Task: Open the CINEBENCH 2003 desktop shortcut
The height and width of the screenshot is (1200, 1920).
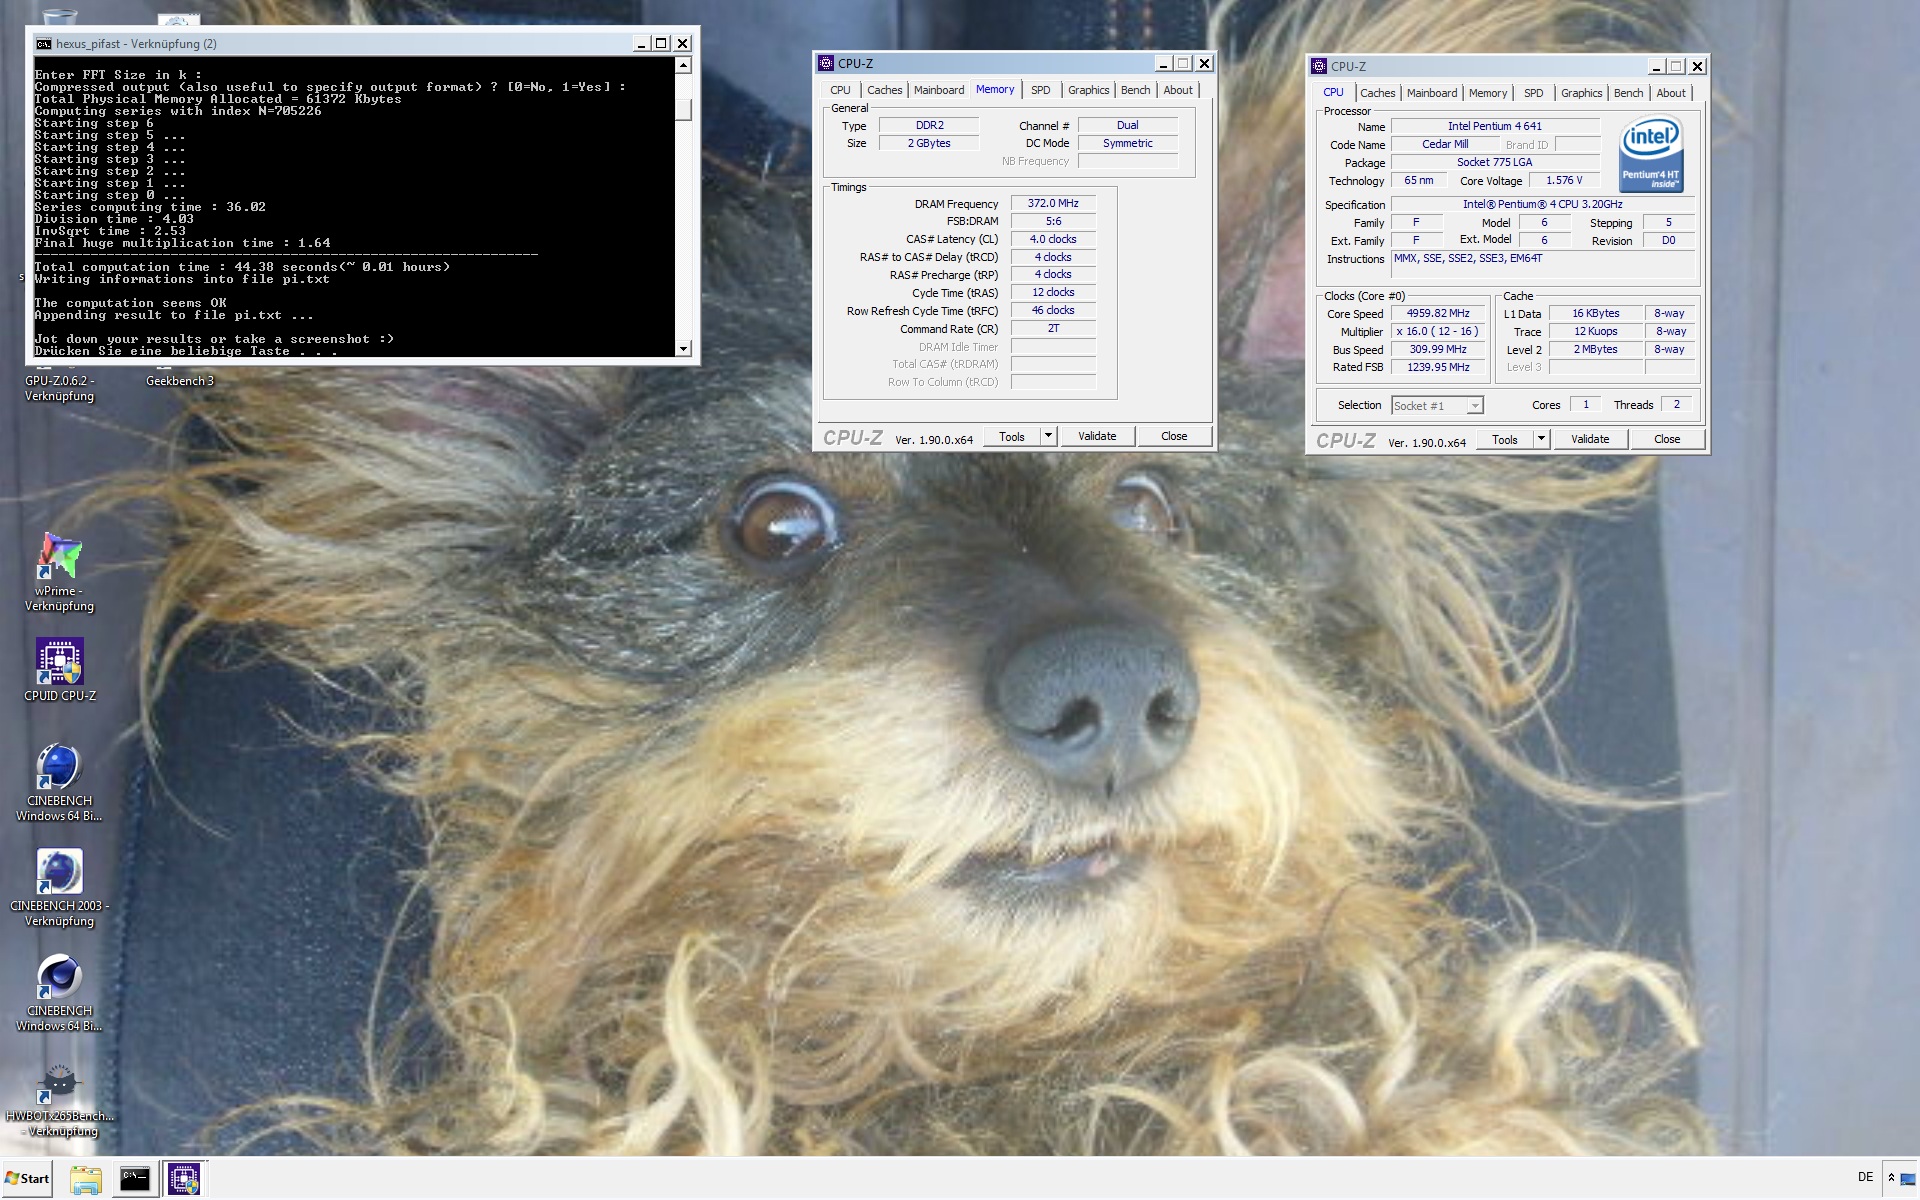Action: (59, 887)
